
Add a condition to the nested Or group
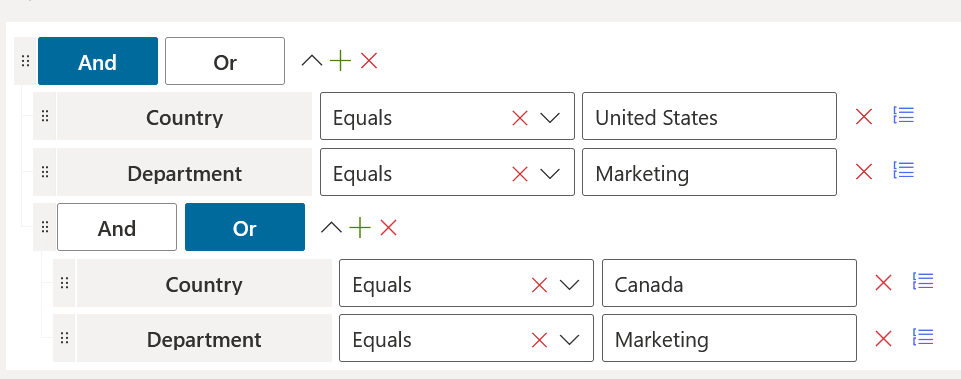click(360, 228)
